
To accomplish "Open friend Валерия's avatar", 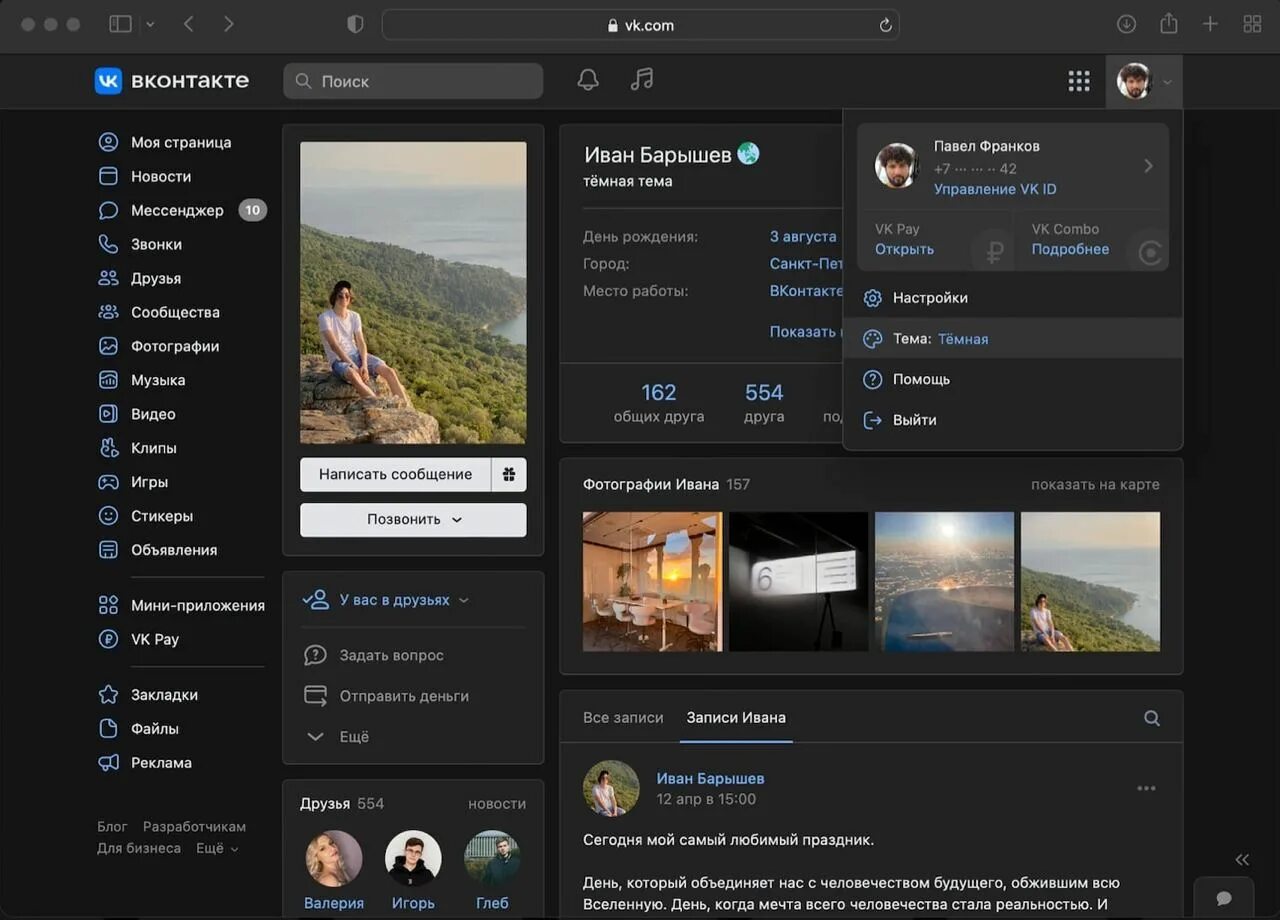I will pos(334,858).
